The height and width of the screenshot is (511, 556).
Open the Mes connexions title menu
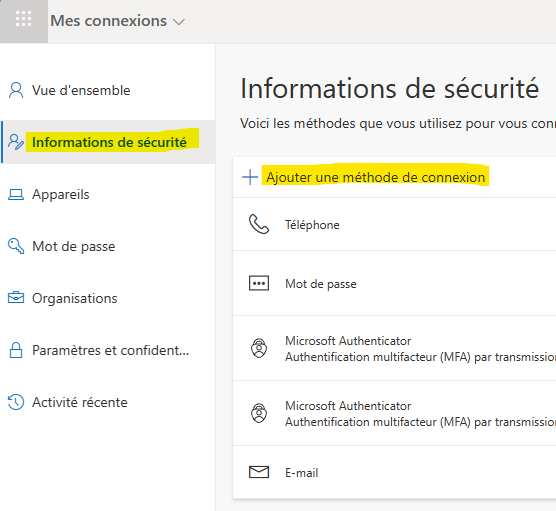109,21
